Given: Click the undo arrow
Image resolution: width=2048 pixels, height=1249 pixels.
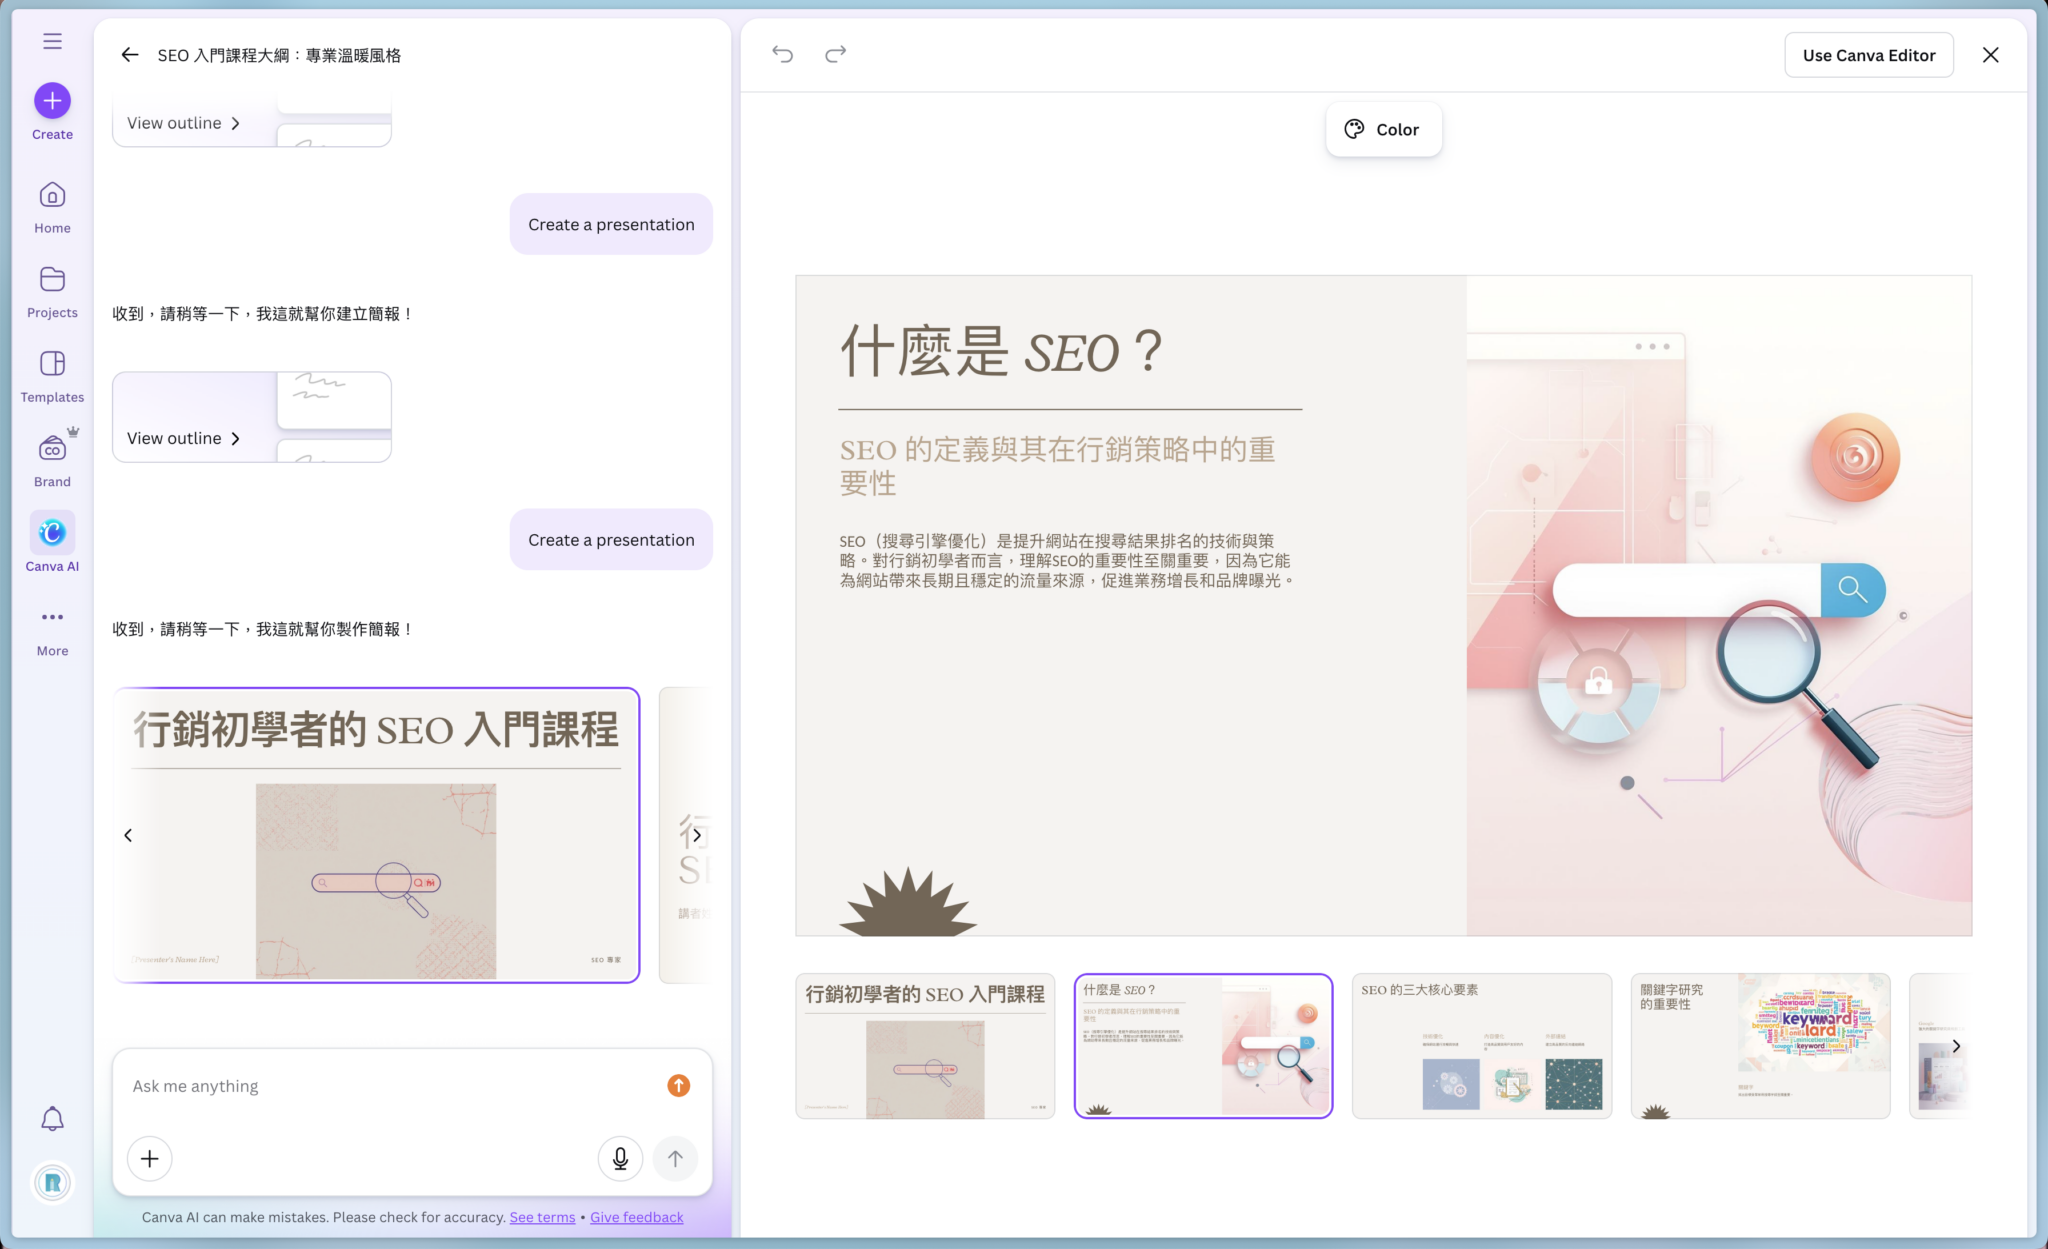Looking at the screenshot, I should pos(783,54).
